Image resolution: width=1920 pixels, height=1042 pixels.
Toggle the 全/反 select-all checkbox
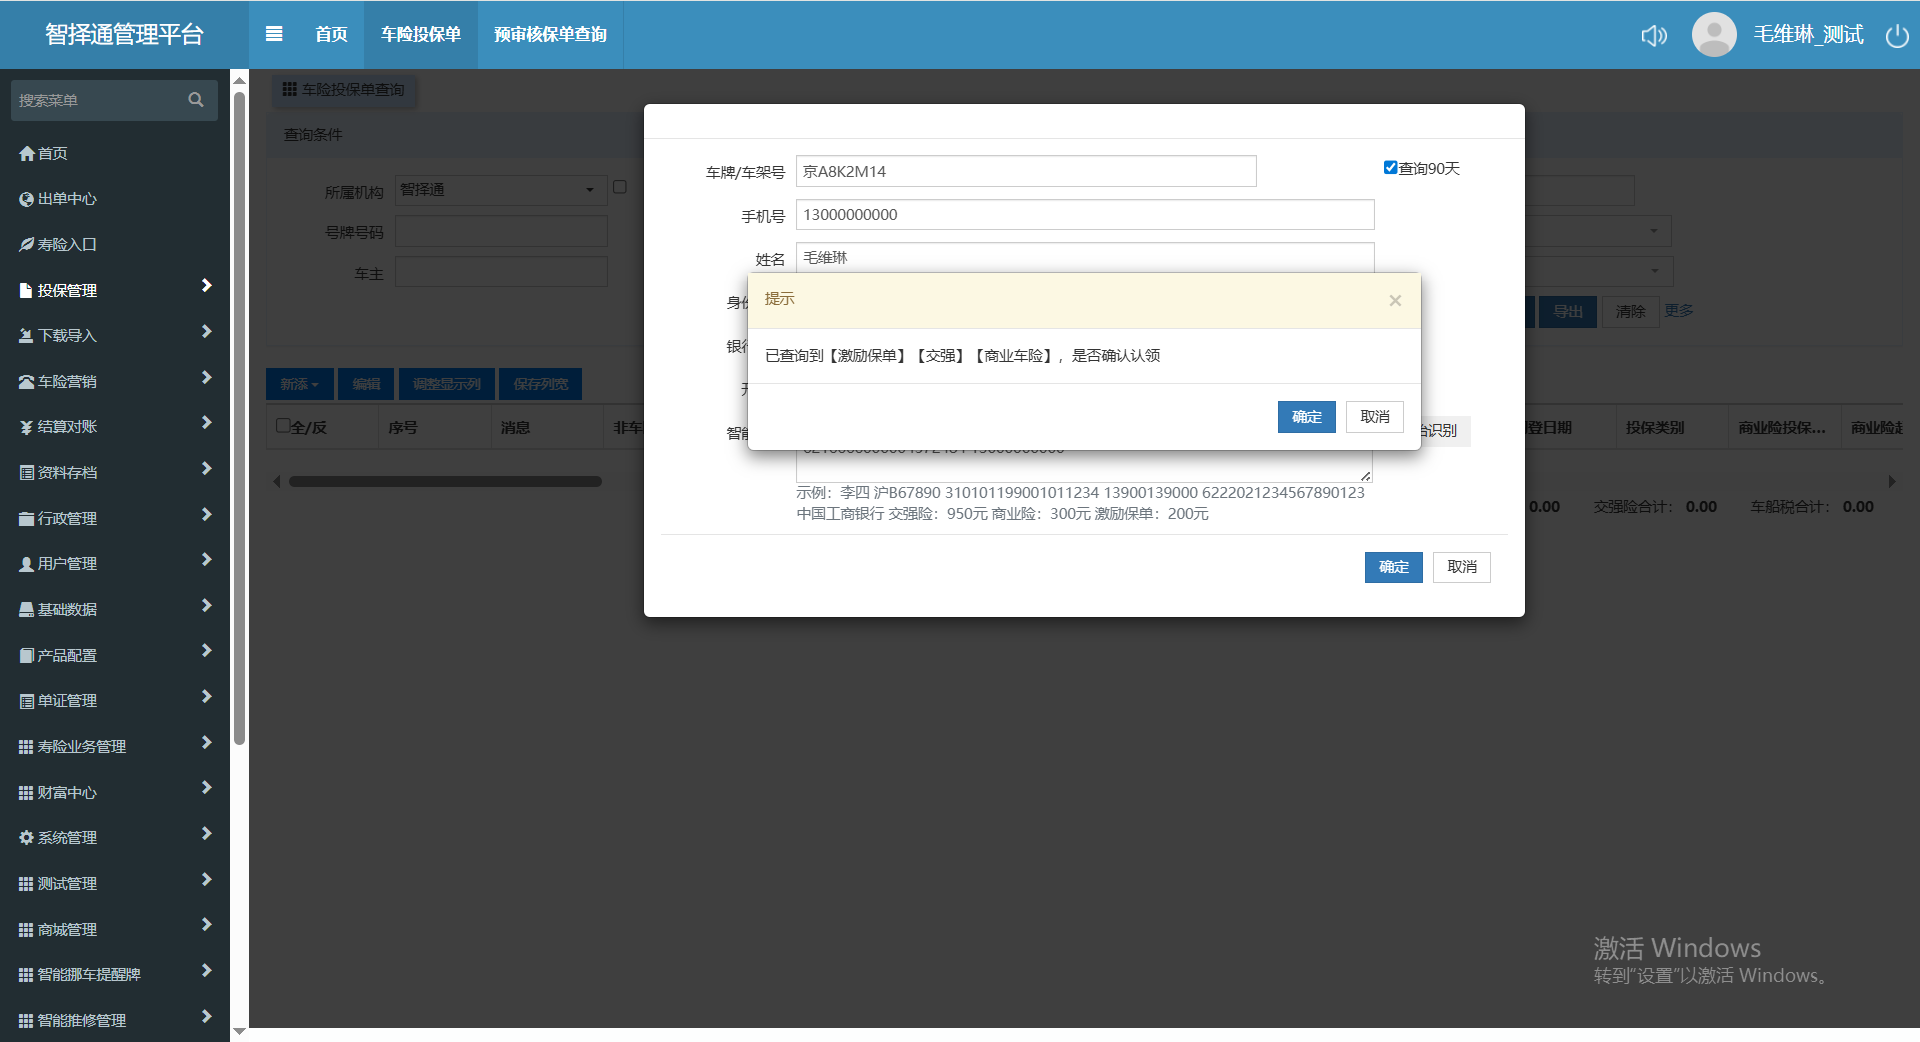coord(283,426)
